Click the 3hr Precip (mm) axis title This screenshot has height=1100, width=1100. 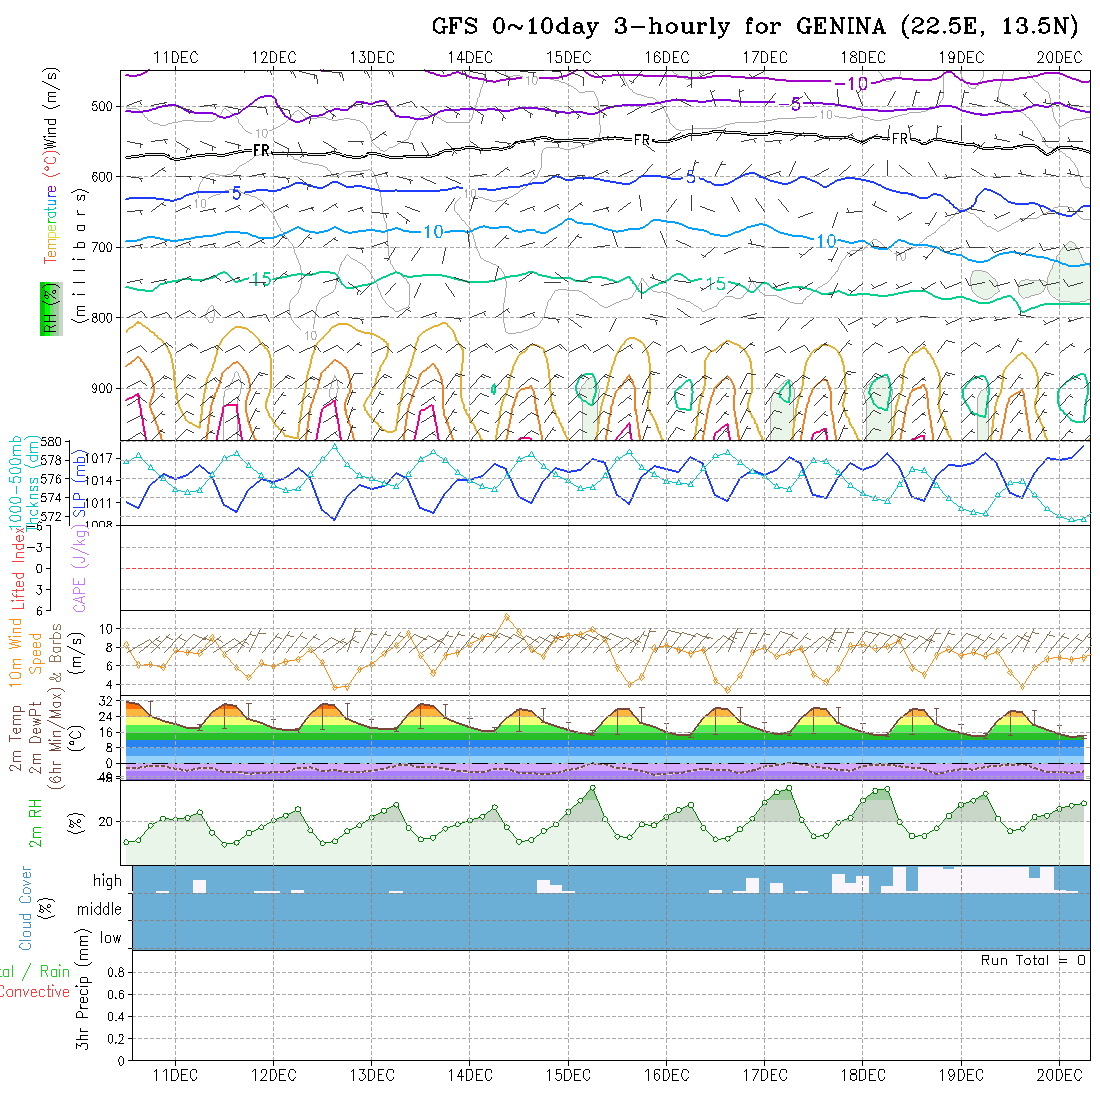84,1005
